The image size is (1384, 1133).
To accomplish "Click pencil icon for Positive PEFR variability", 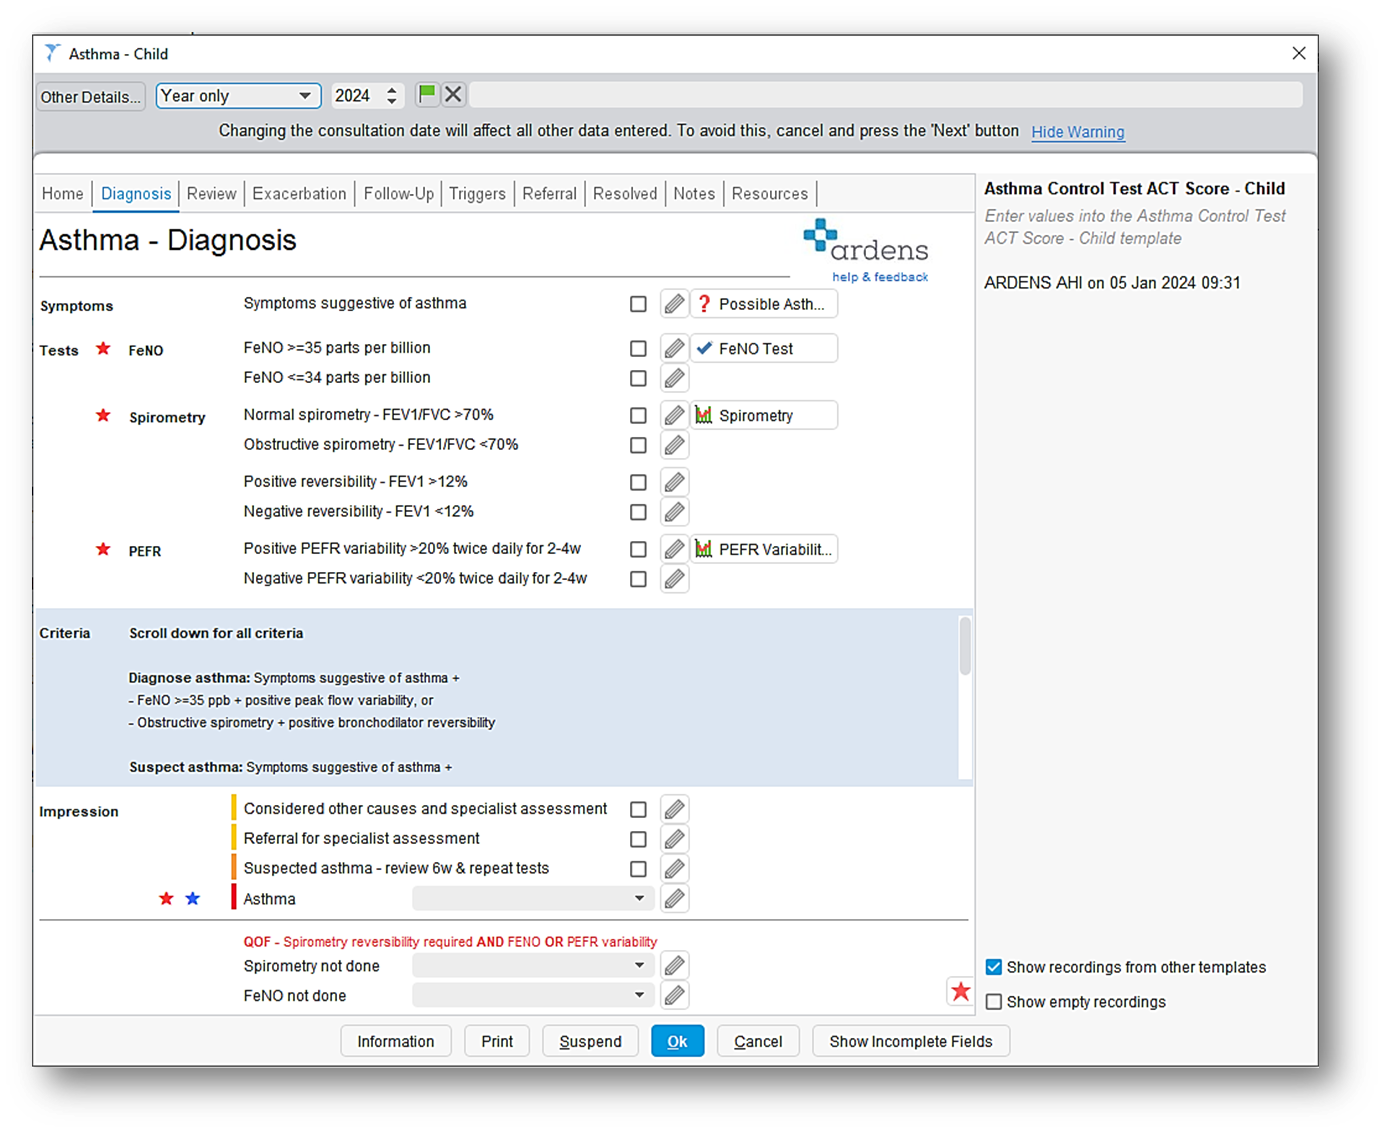I will [675, 549].
